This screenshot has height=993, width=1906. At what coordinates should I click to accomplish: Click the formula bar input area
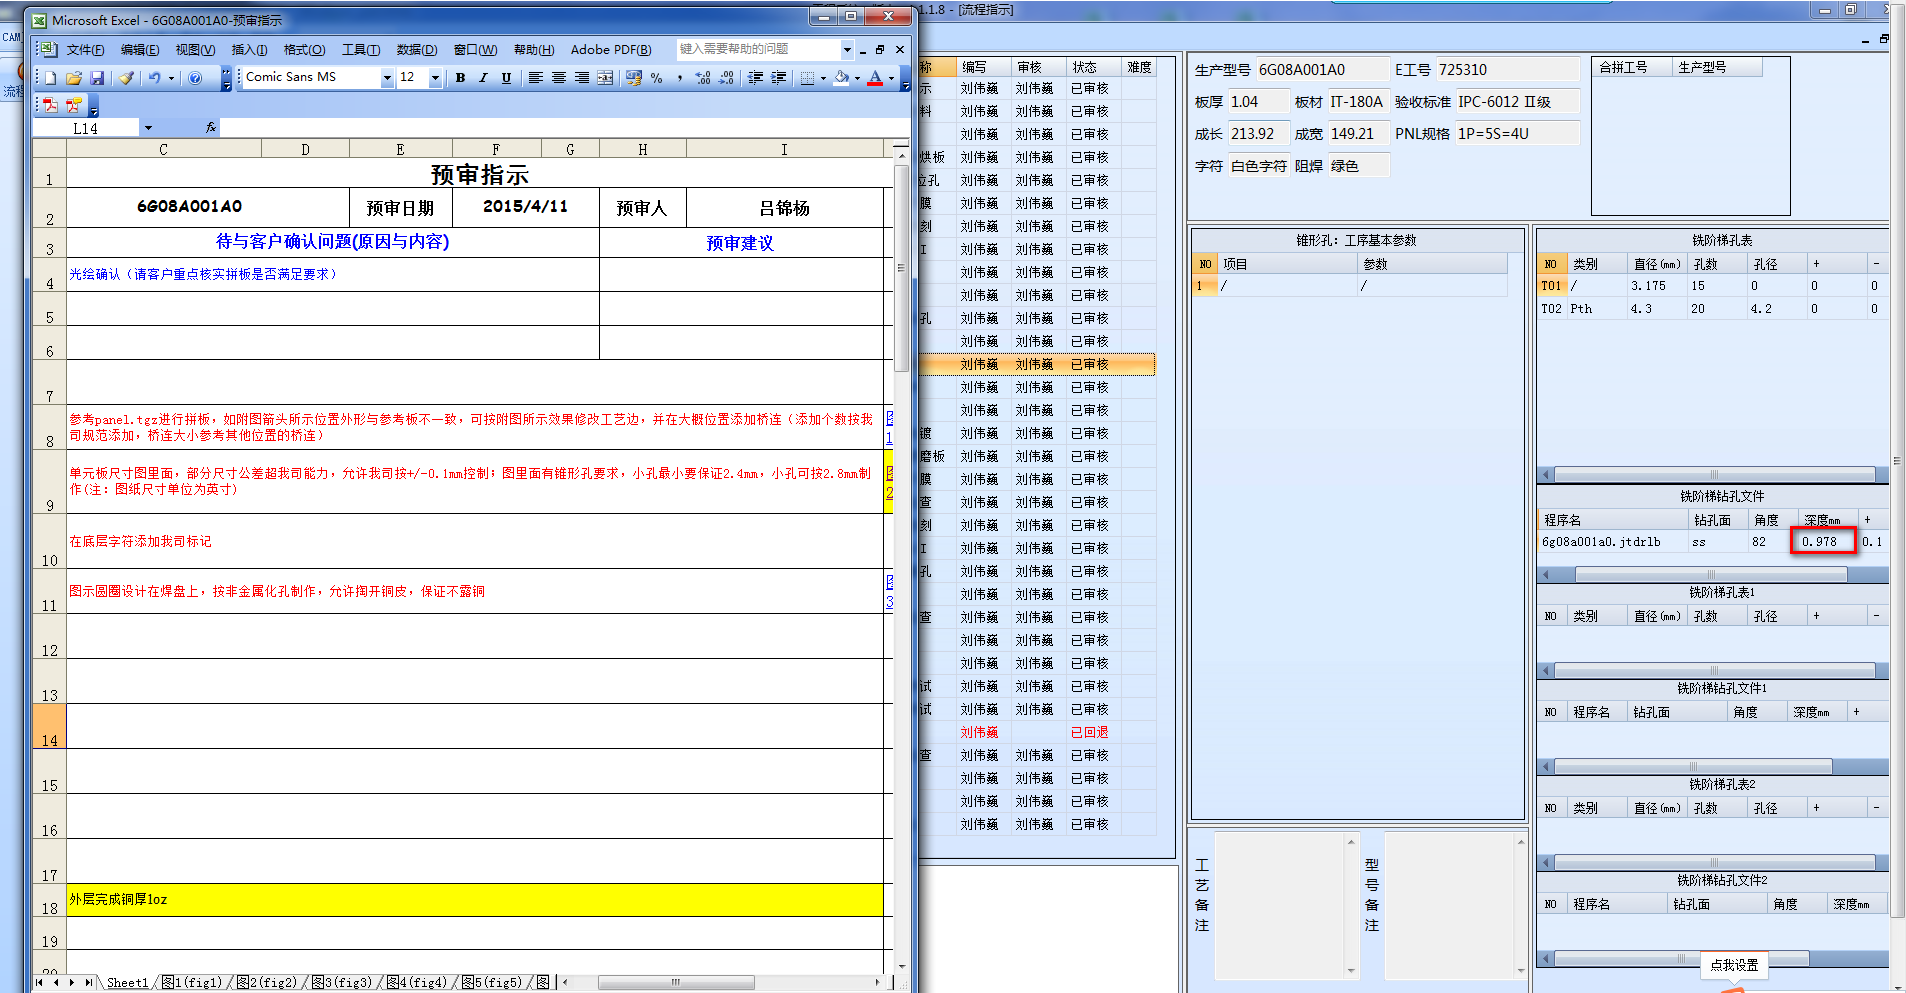pyautogui.click(x=564, y=128)
